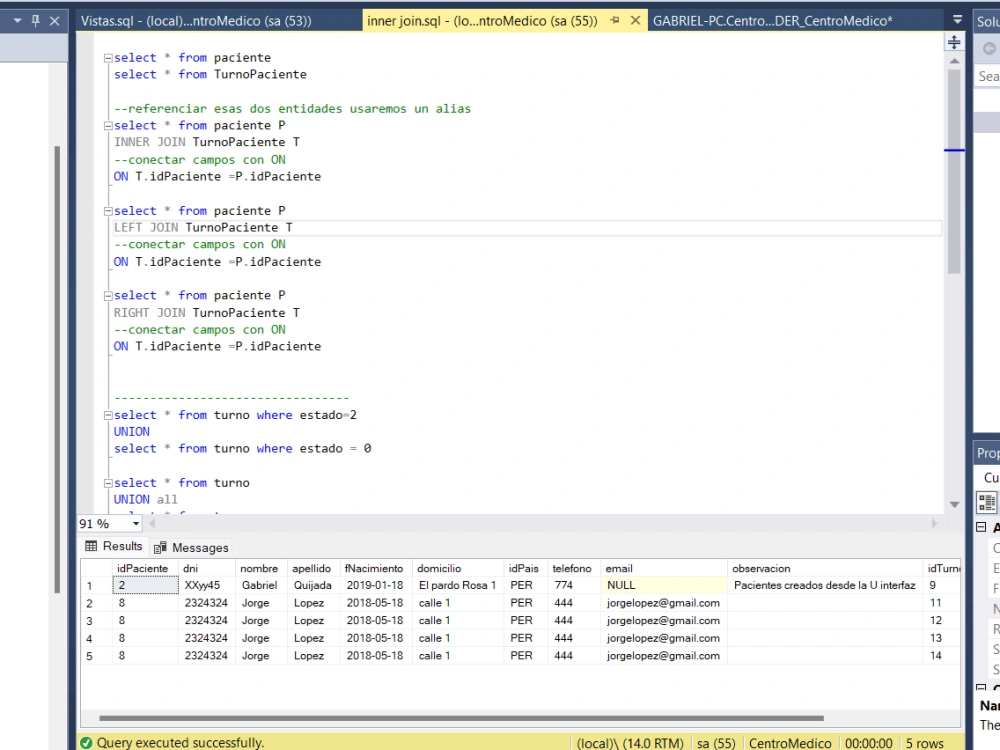Viewport: 1000px width, 750px height.
Task: Click the editor vertical scrollbar thumb
Action: [954, 171]
